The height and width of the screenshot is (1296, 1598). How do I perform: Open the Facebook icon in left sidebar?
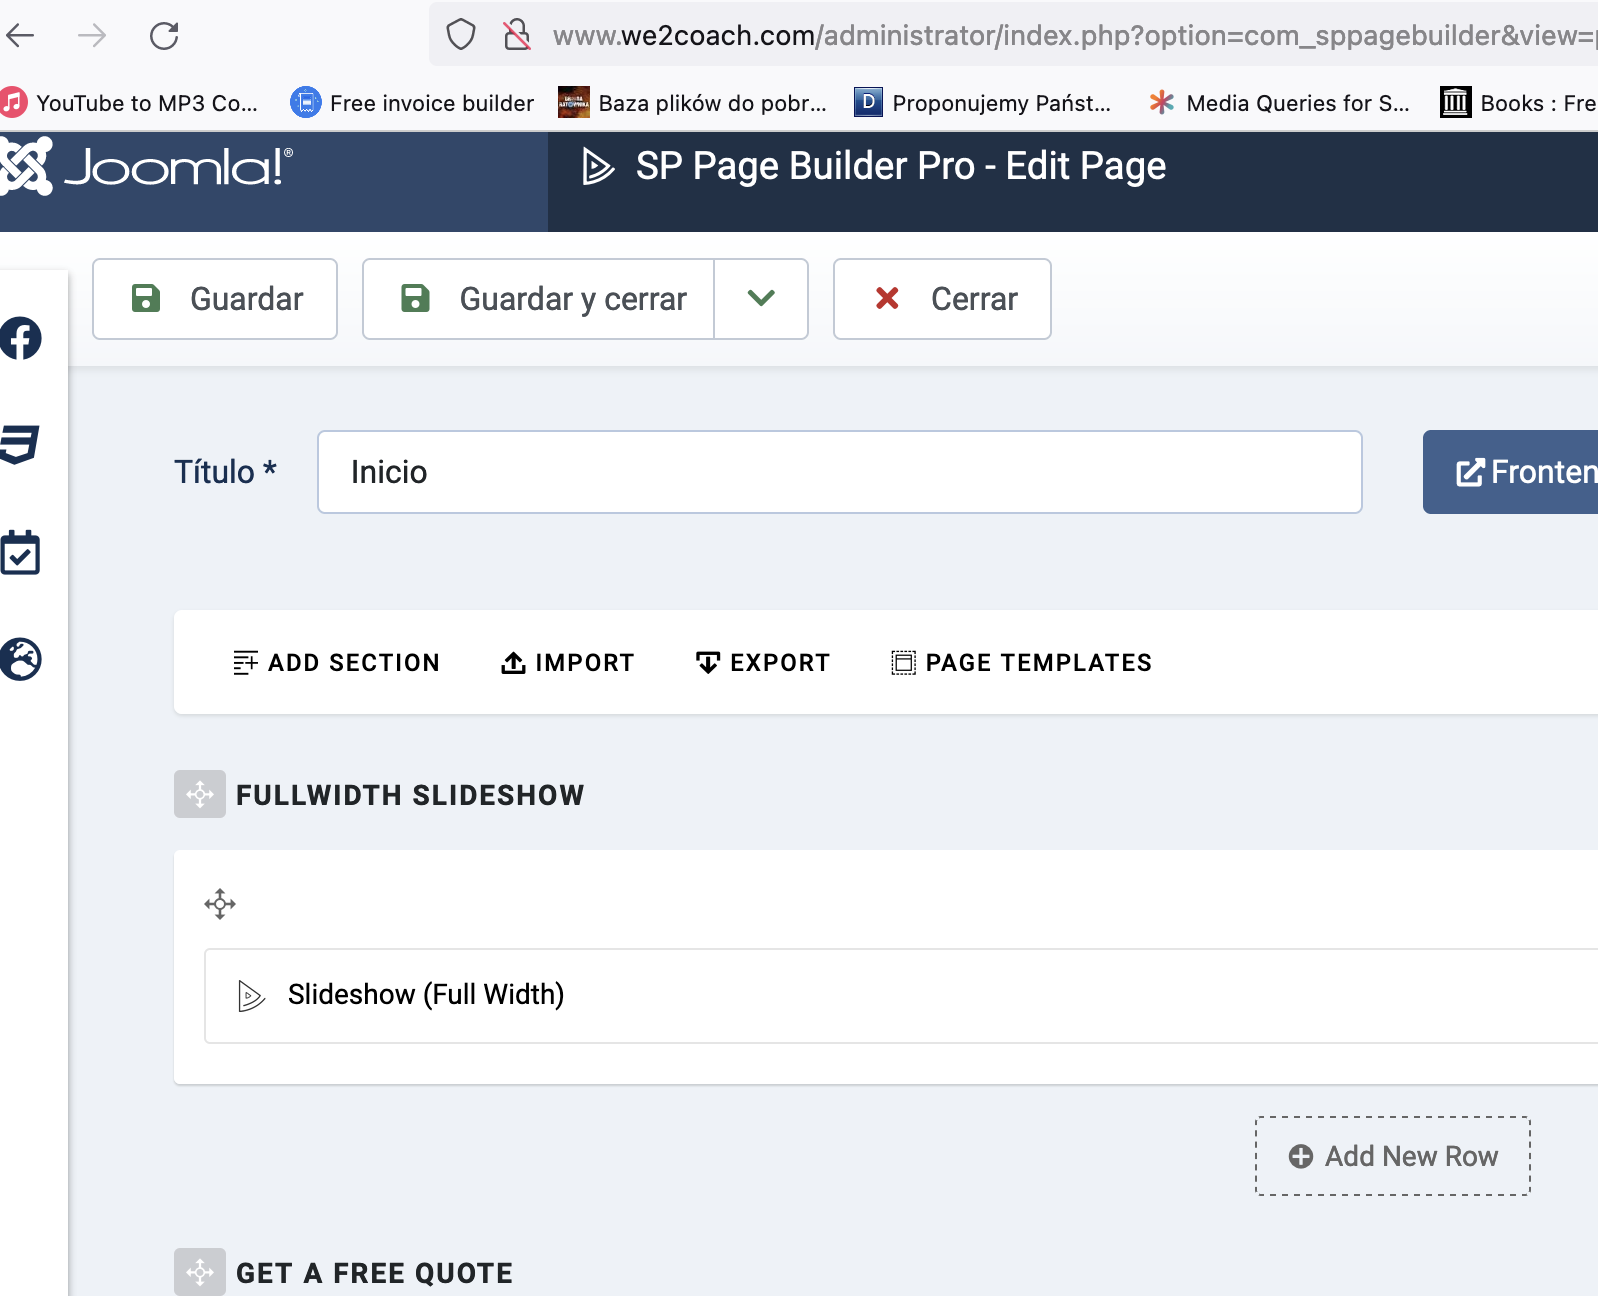point(21,338)
